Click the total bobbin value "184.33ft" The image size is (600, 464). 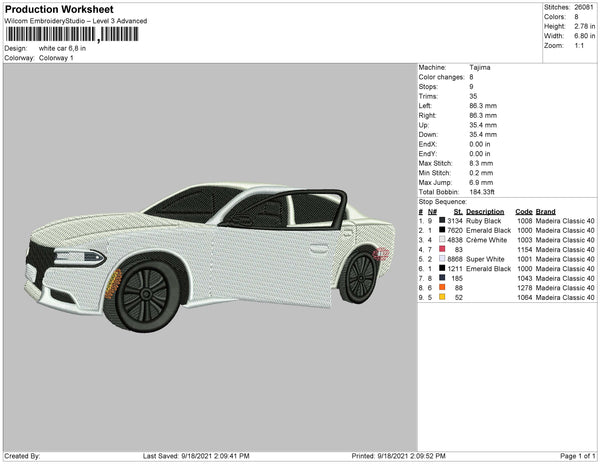click(x=482, y=192)
